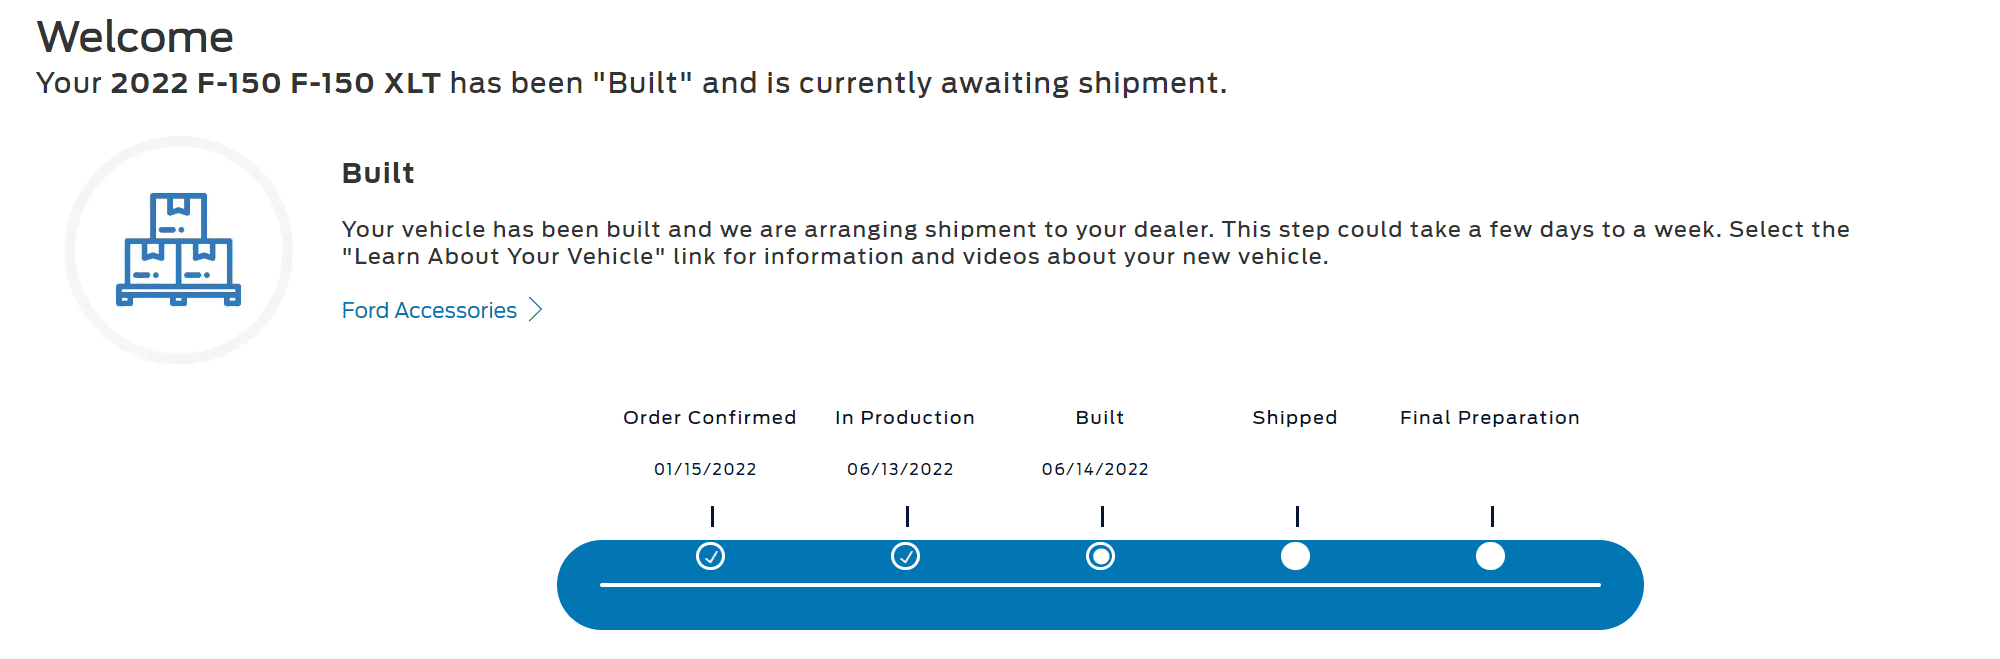2000x659 pixels.
Task: Select the Final Preparation step circle
Action: (x=1490, y=556)
